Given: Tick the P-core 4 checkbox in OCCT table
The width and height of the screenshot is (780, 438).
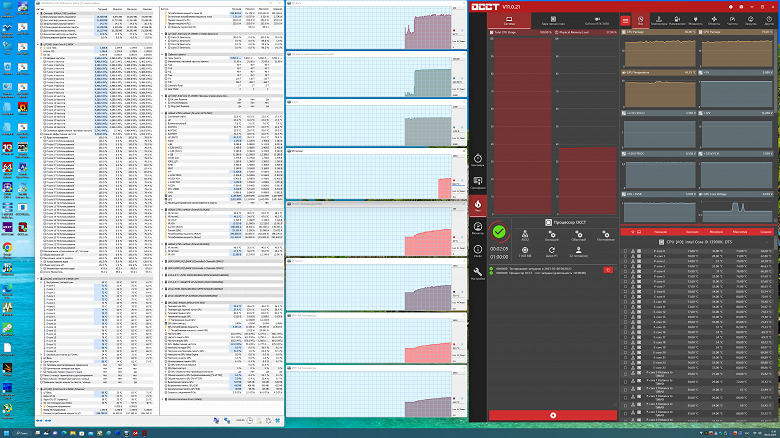Looking at the screenshot, I should [625, 272].
